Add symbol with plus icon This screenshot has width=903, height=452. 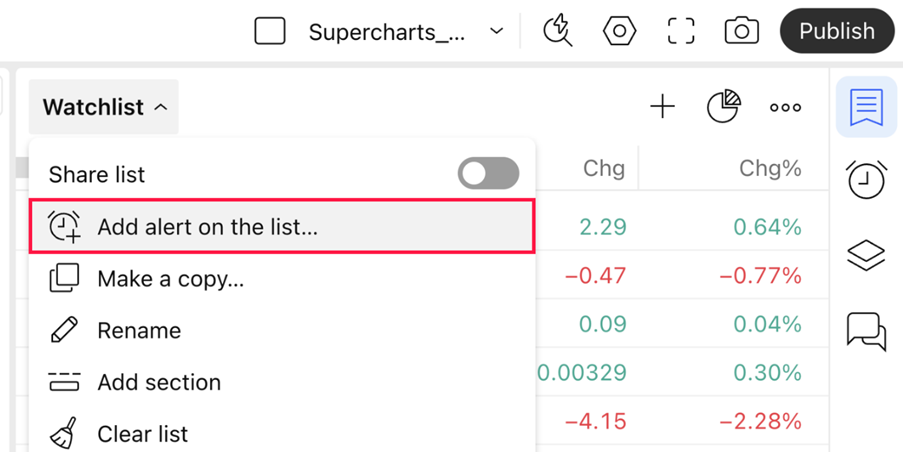(x=662, y=107)
